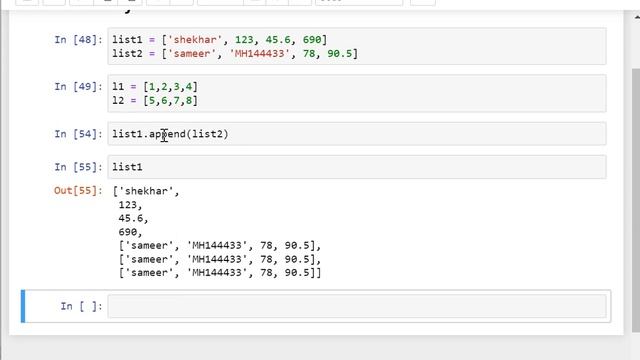Click the In [55]: prompt label
This screenshot has width=640, height=360.
click(78, 167)
